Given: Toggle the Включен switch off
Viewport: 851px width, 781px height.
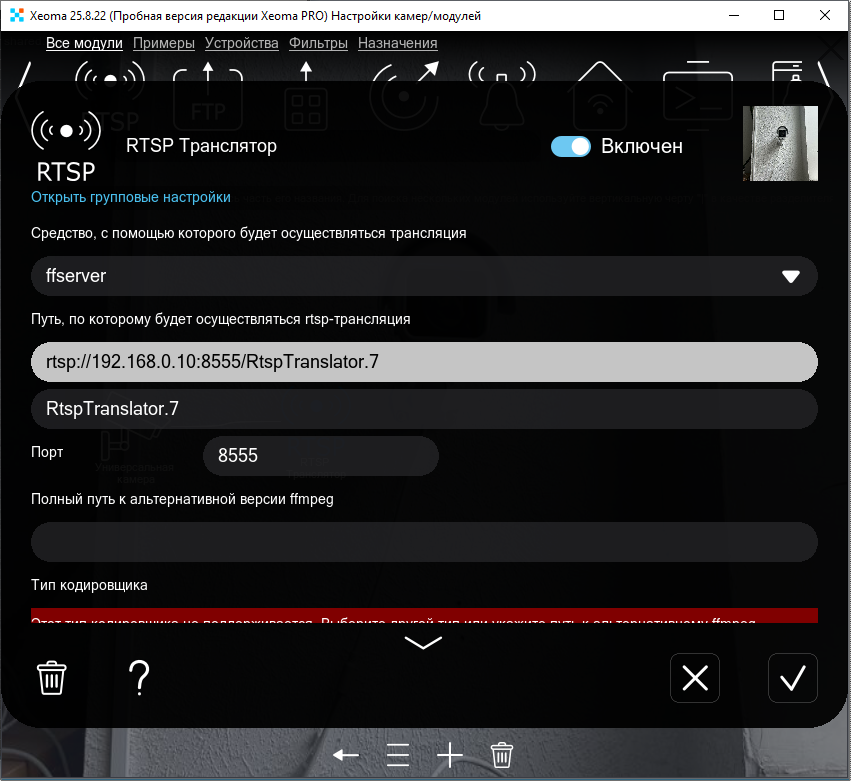Looking at the screenshot, I should pyautogui.click(x=571, y=146).
